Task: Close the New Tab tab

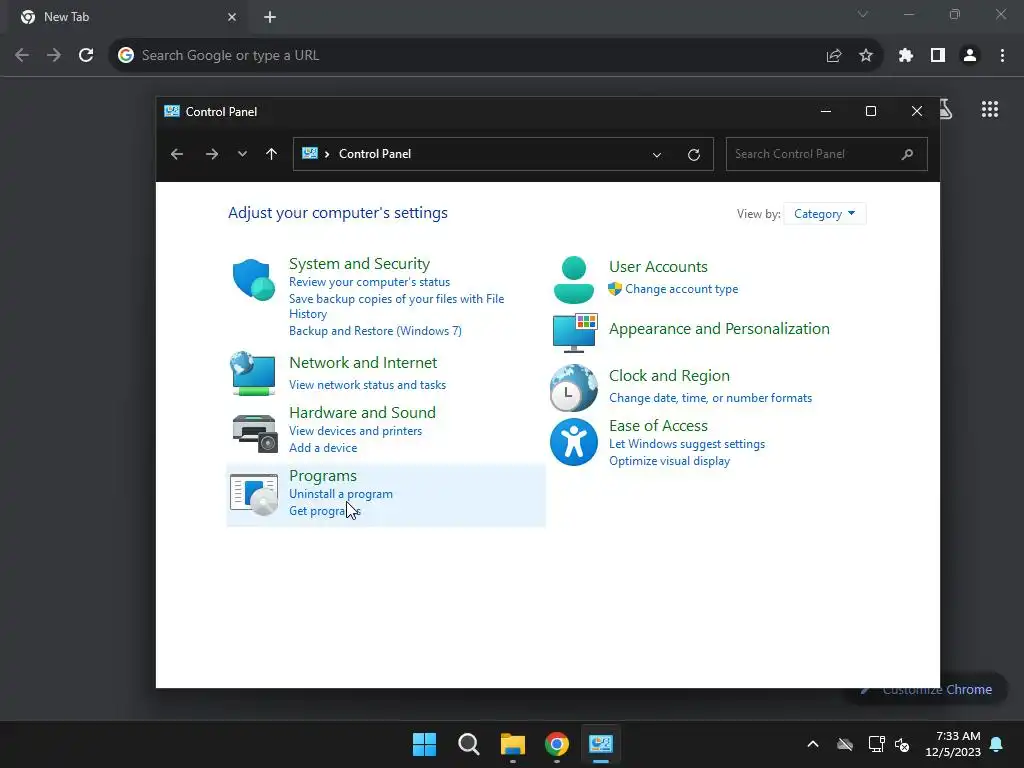Action: [x=232, y=17]
